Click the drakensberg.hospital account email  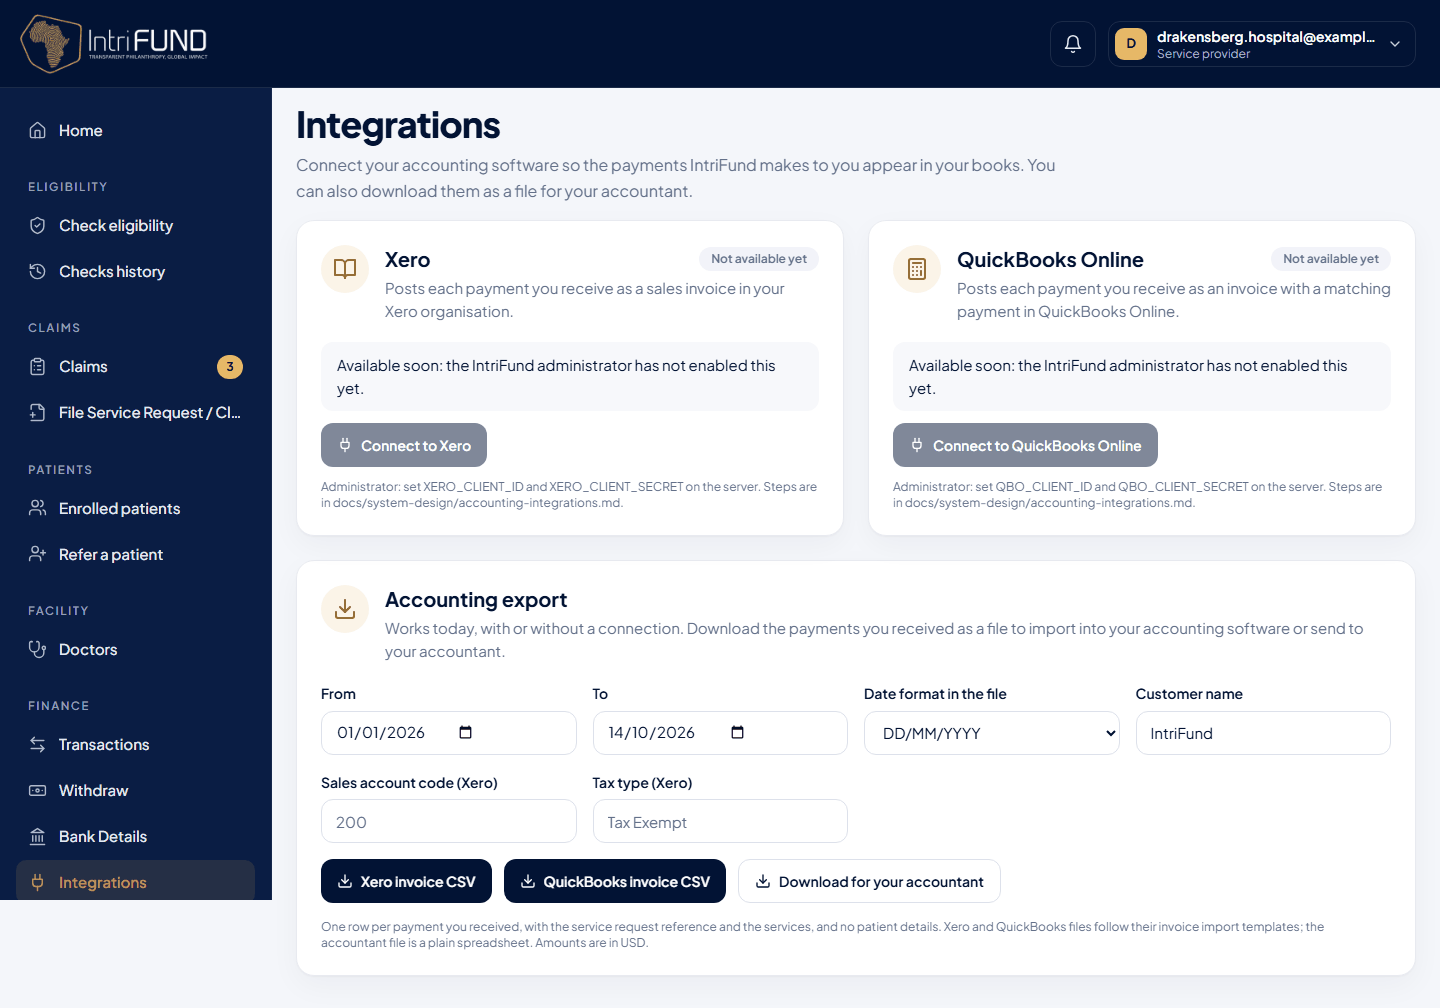[1266, 37]
